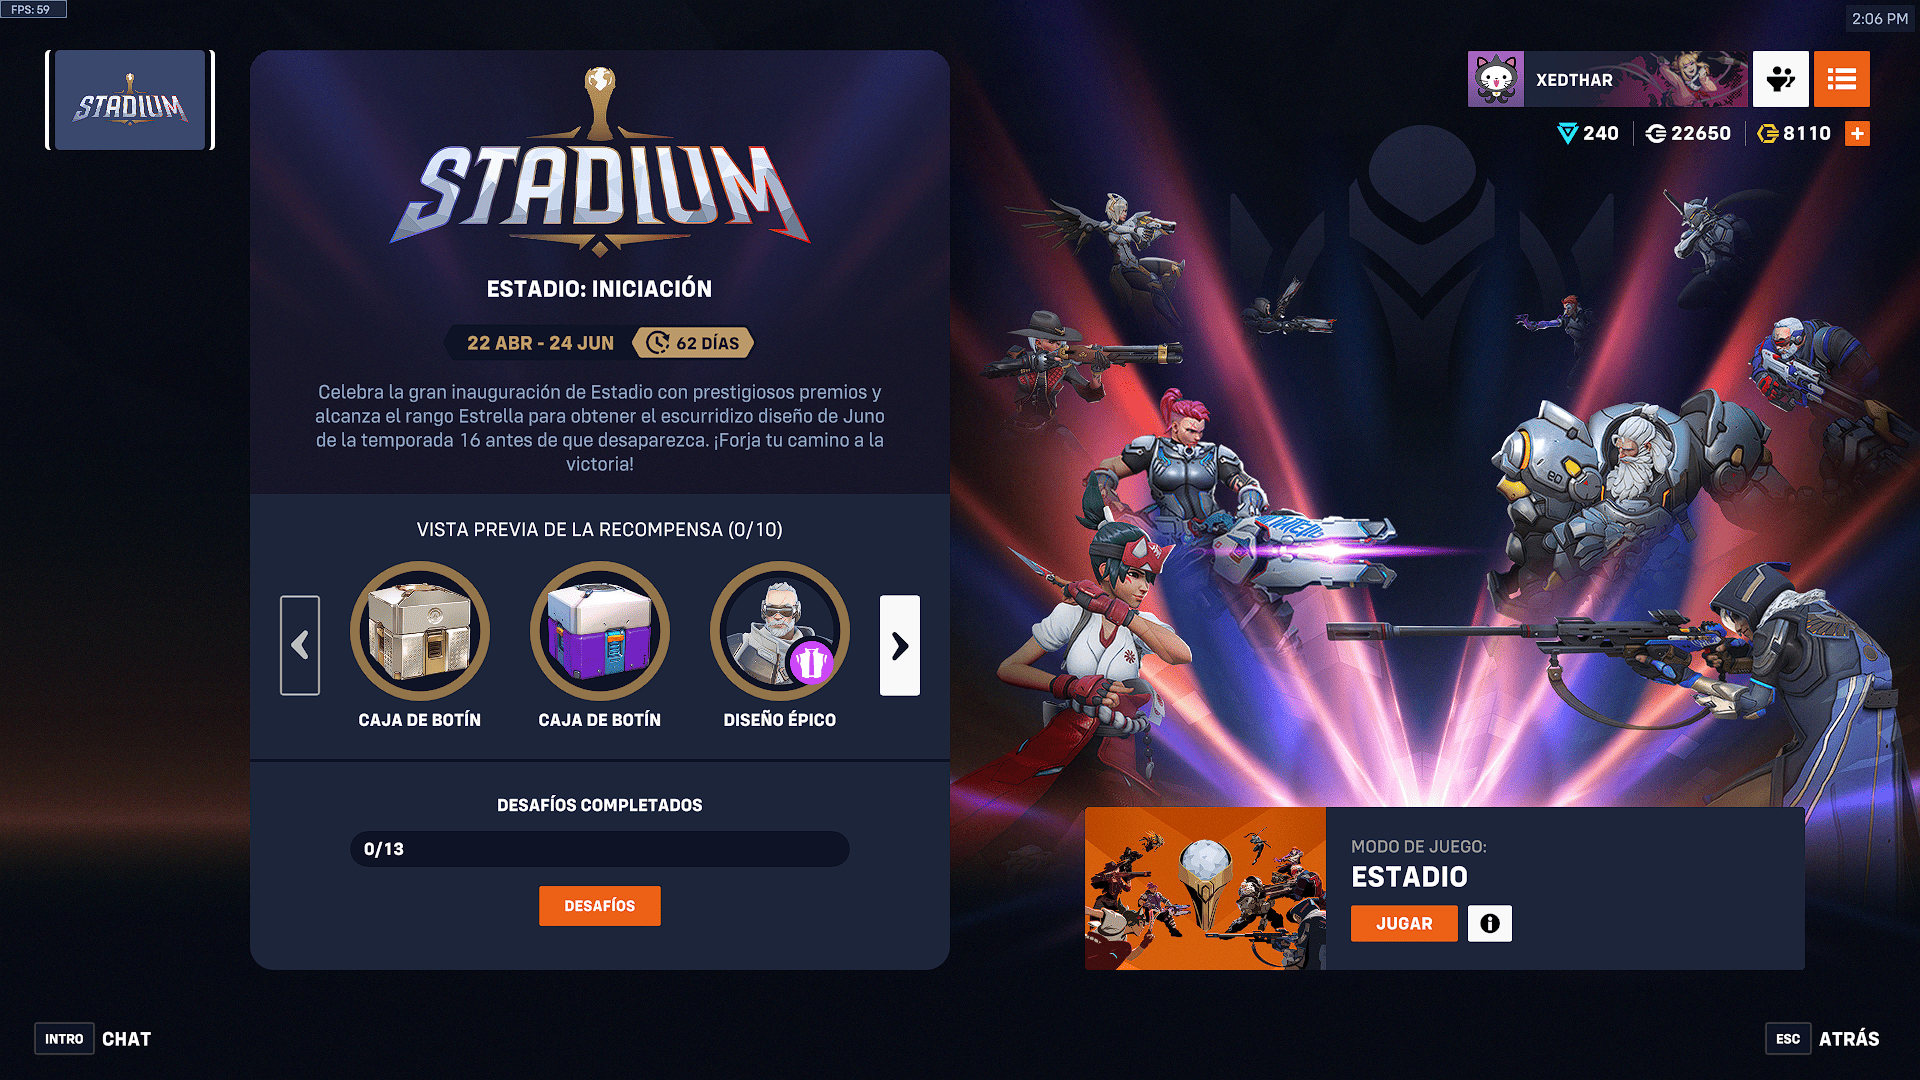Show previous rewards with left arrow
The image size is (1920, 1080).
pos(300,645)
